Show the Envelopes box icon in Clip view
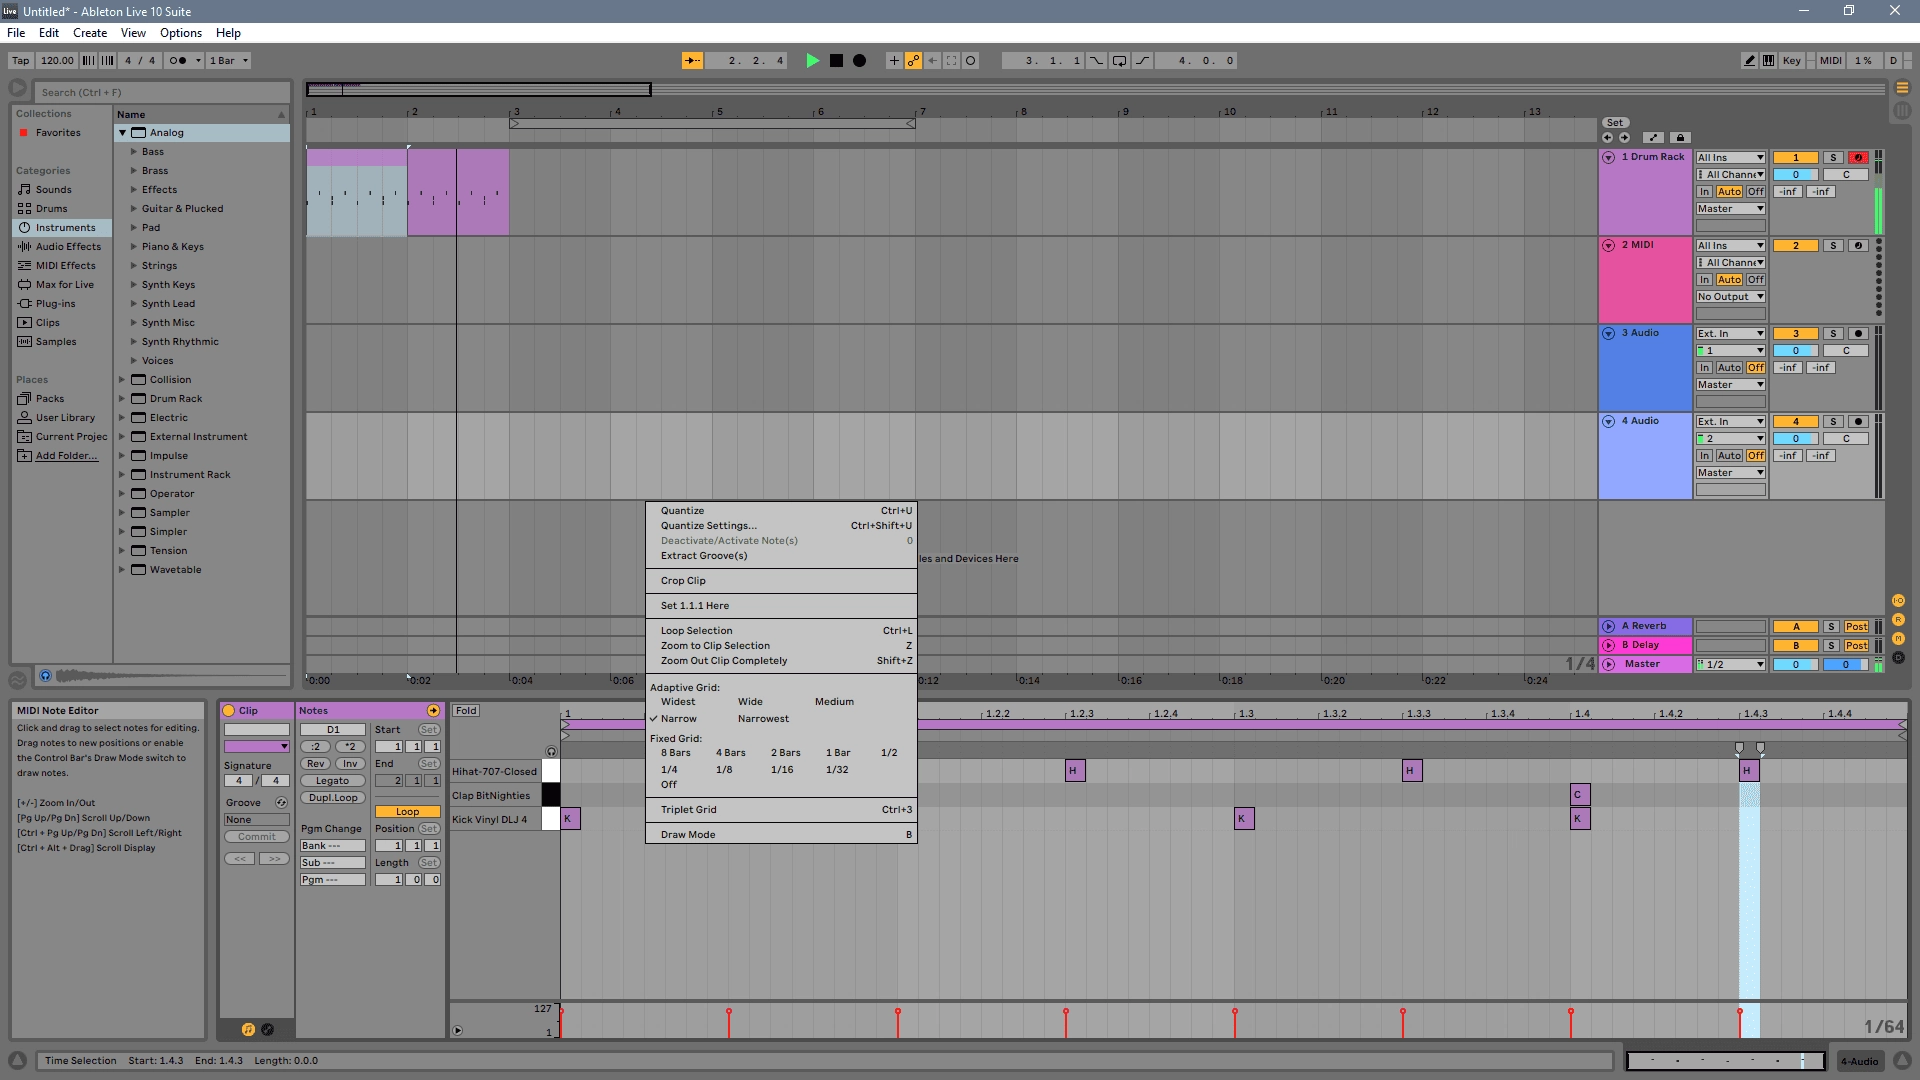Viewport: 1920px width, 1080px height. point(267,1029)
